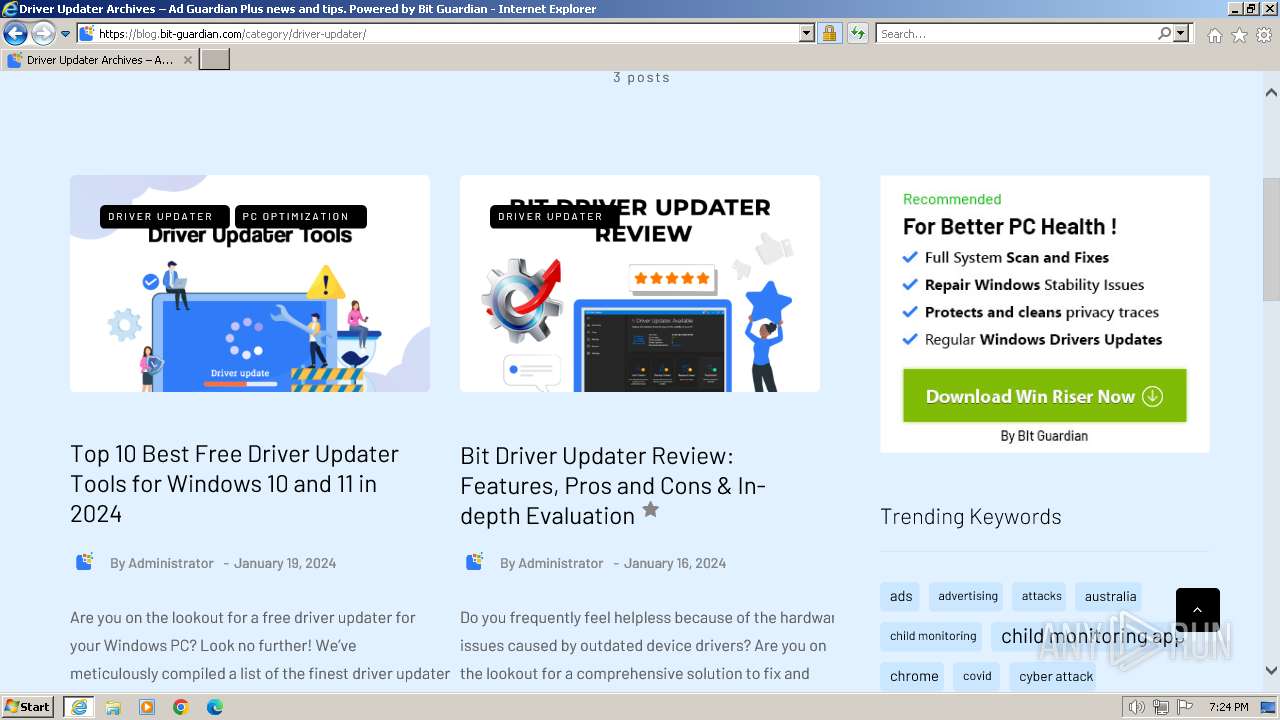Click the 'advertising' keyword tag

[x=968, y=597]
